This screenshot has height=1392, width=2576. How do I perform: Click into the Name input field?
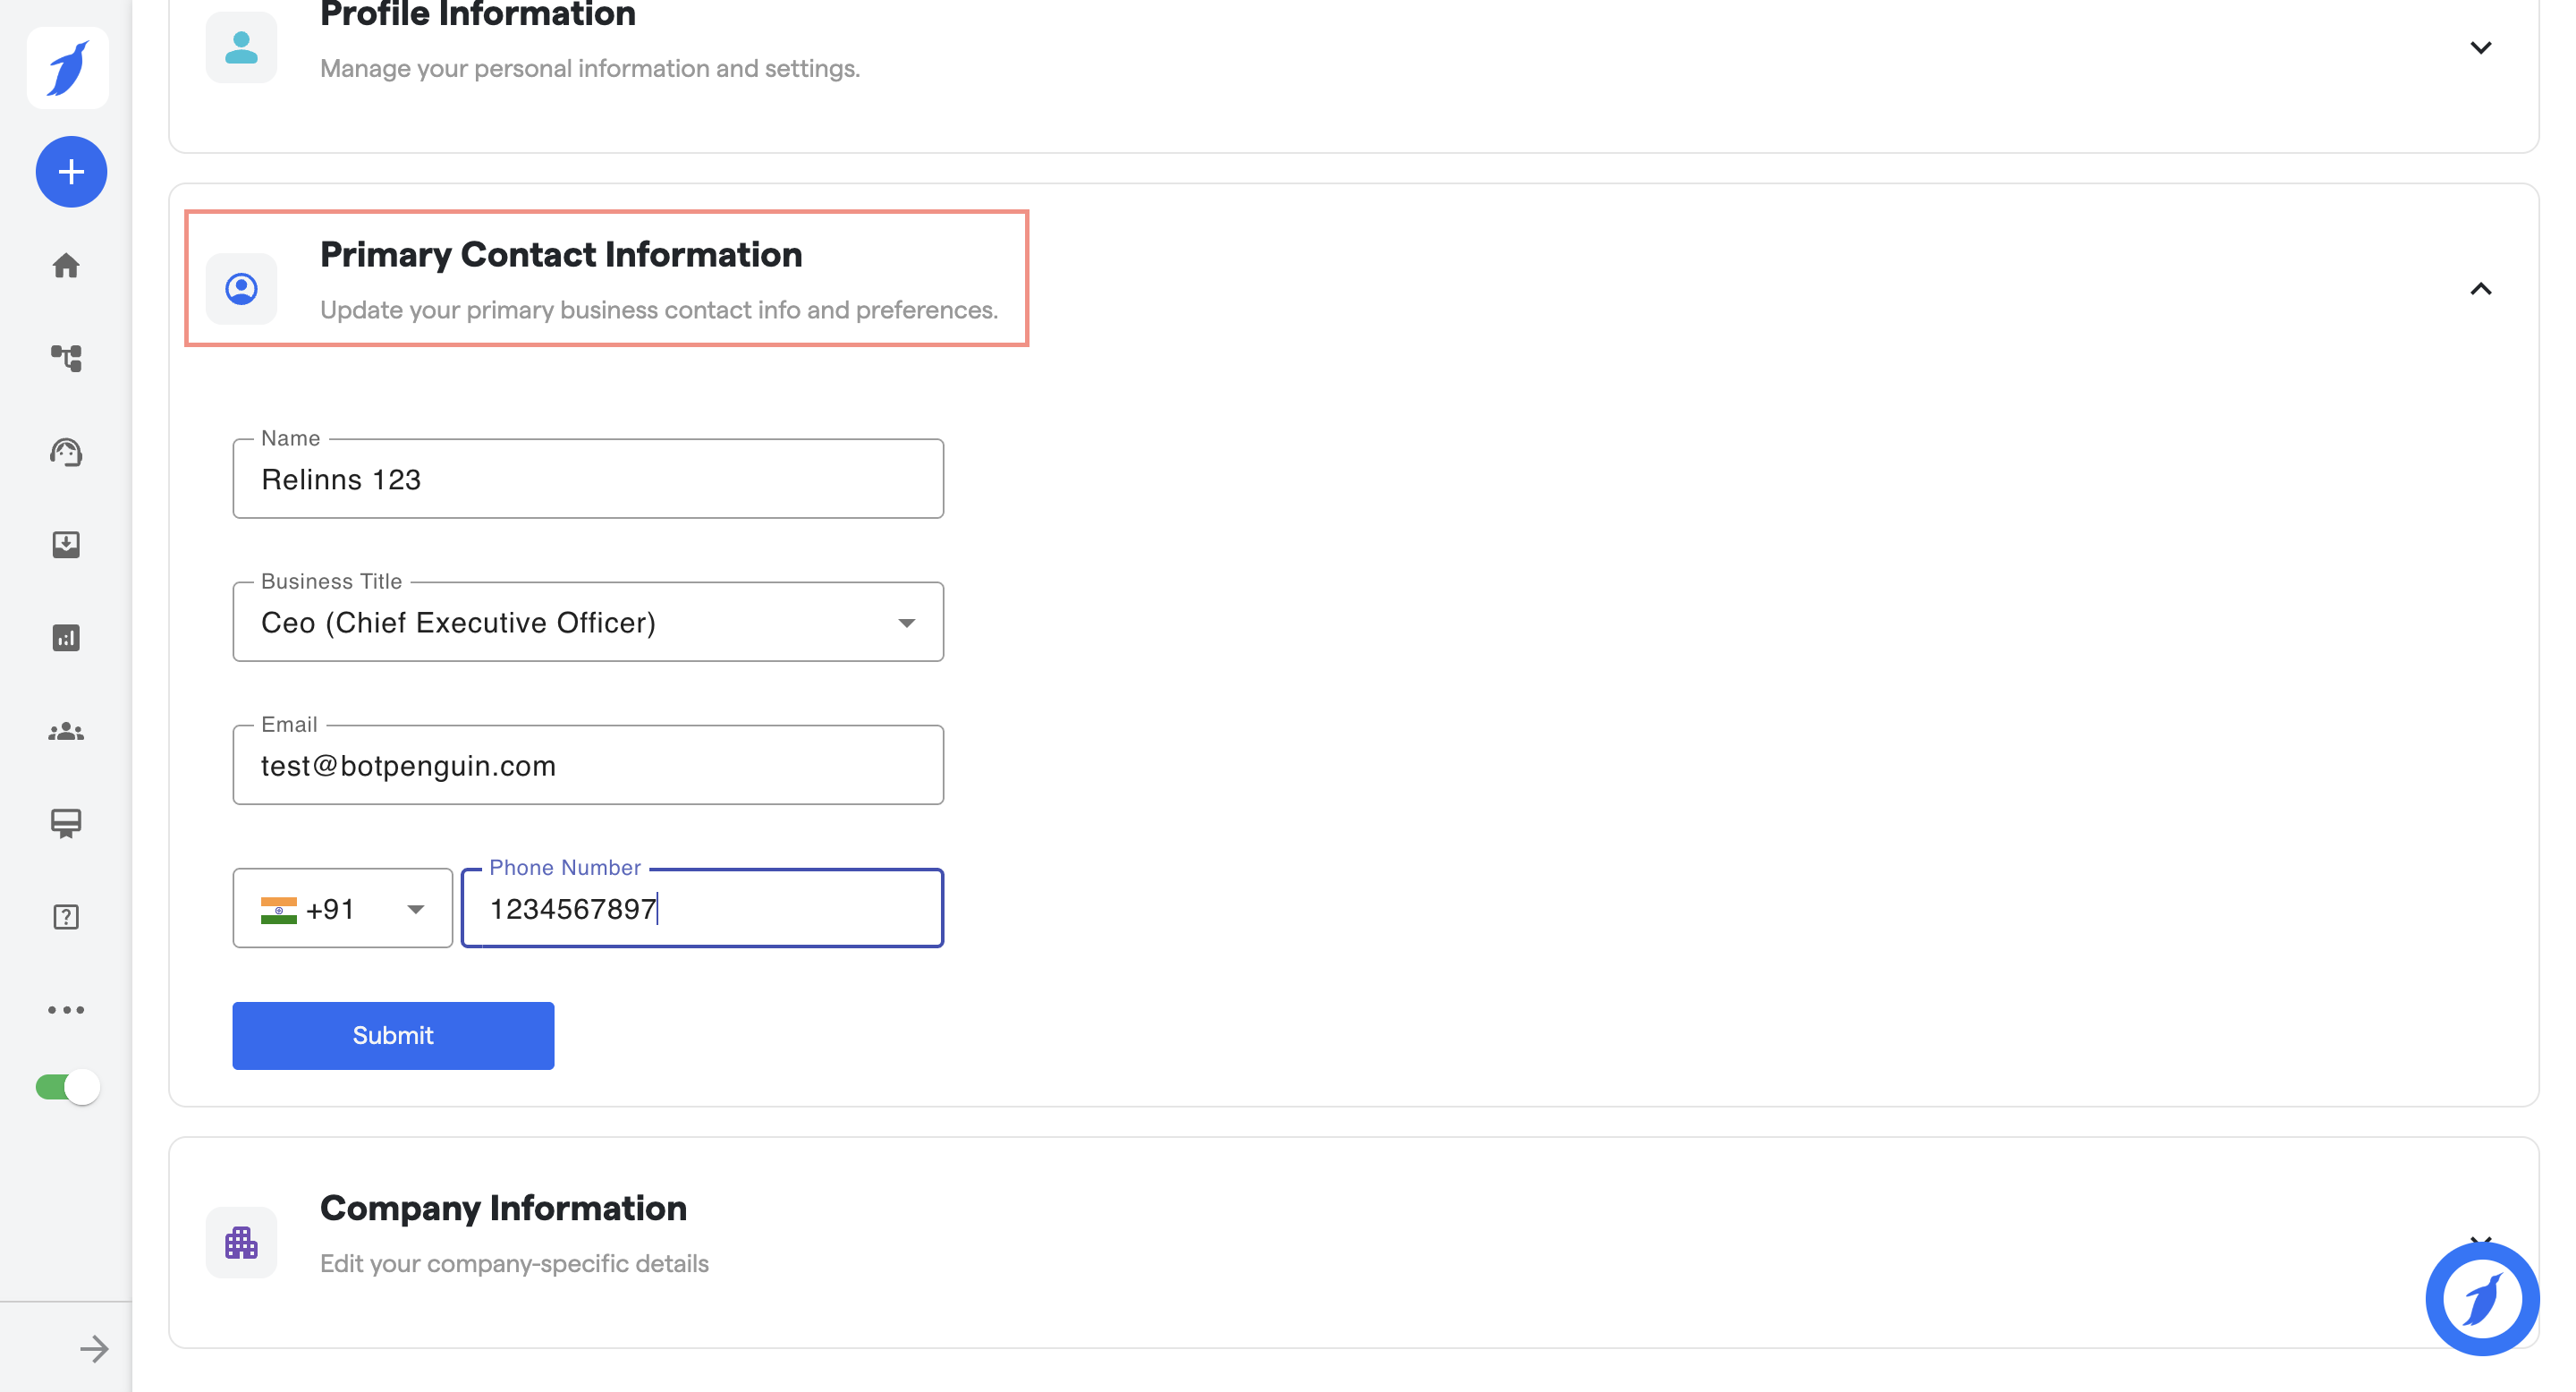588,480
